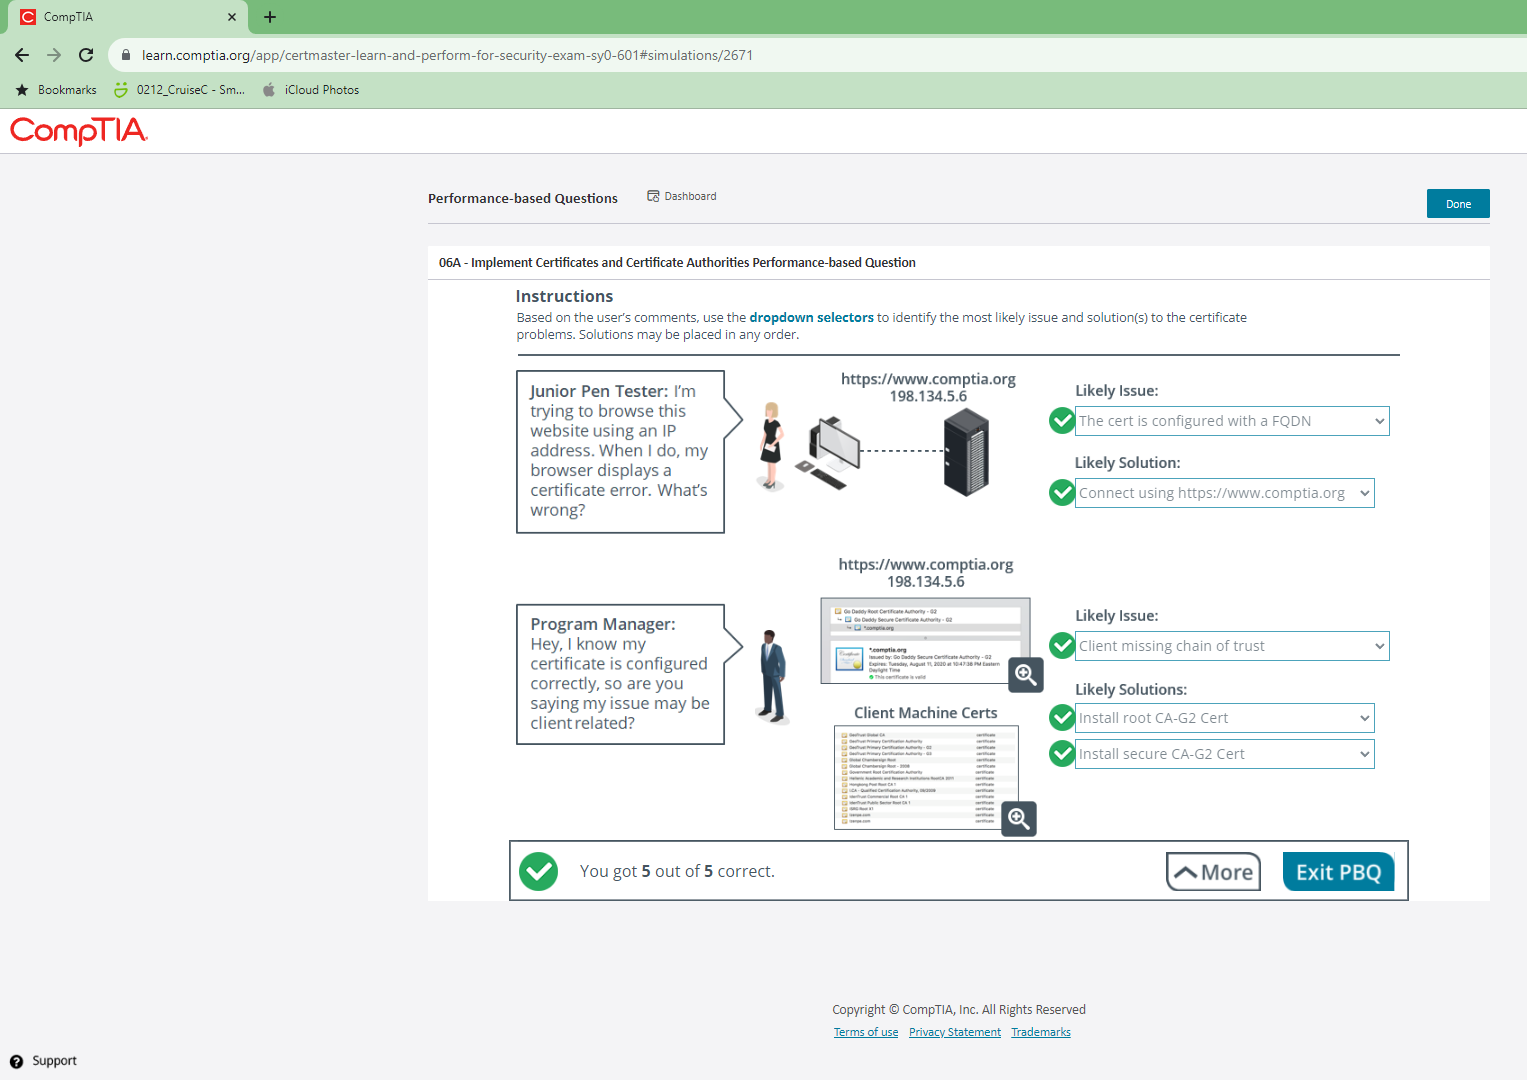Expand the More panel

pyautogui.click(x=1213, y=872)
